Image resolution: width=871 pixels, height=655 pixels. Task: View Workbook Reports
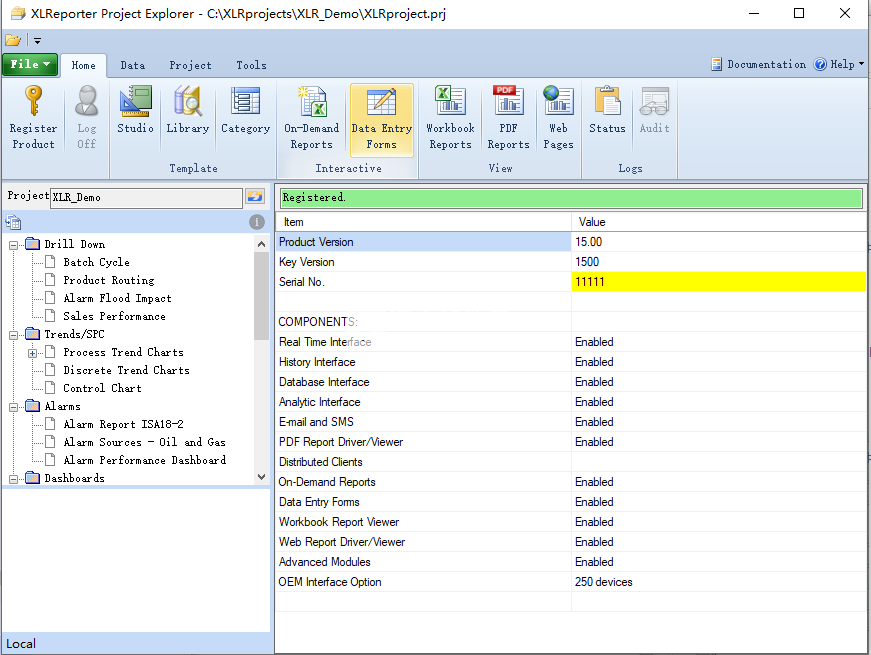tap(450, 118)
